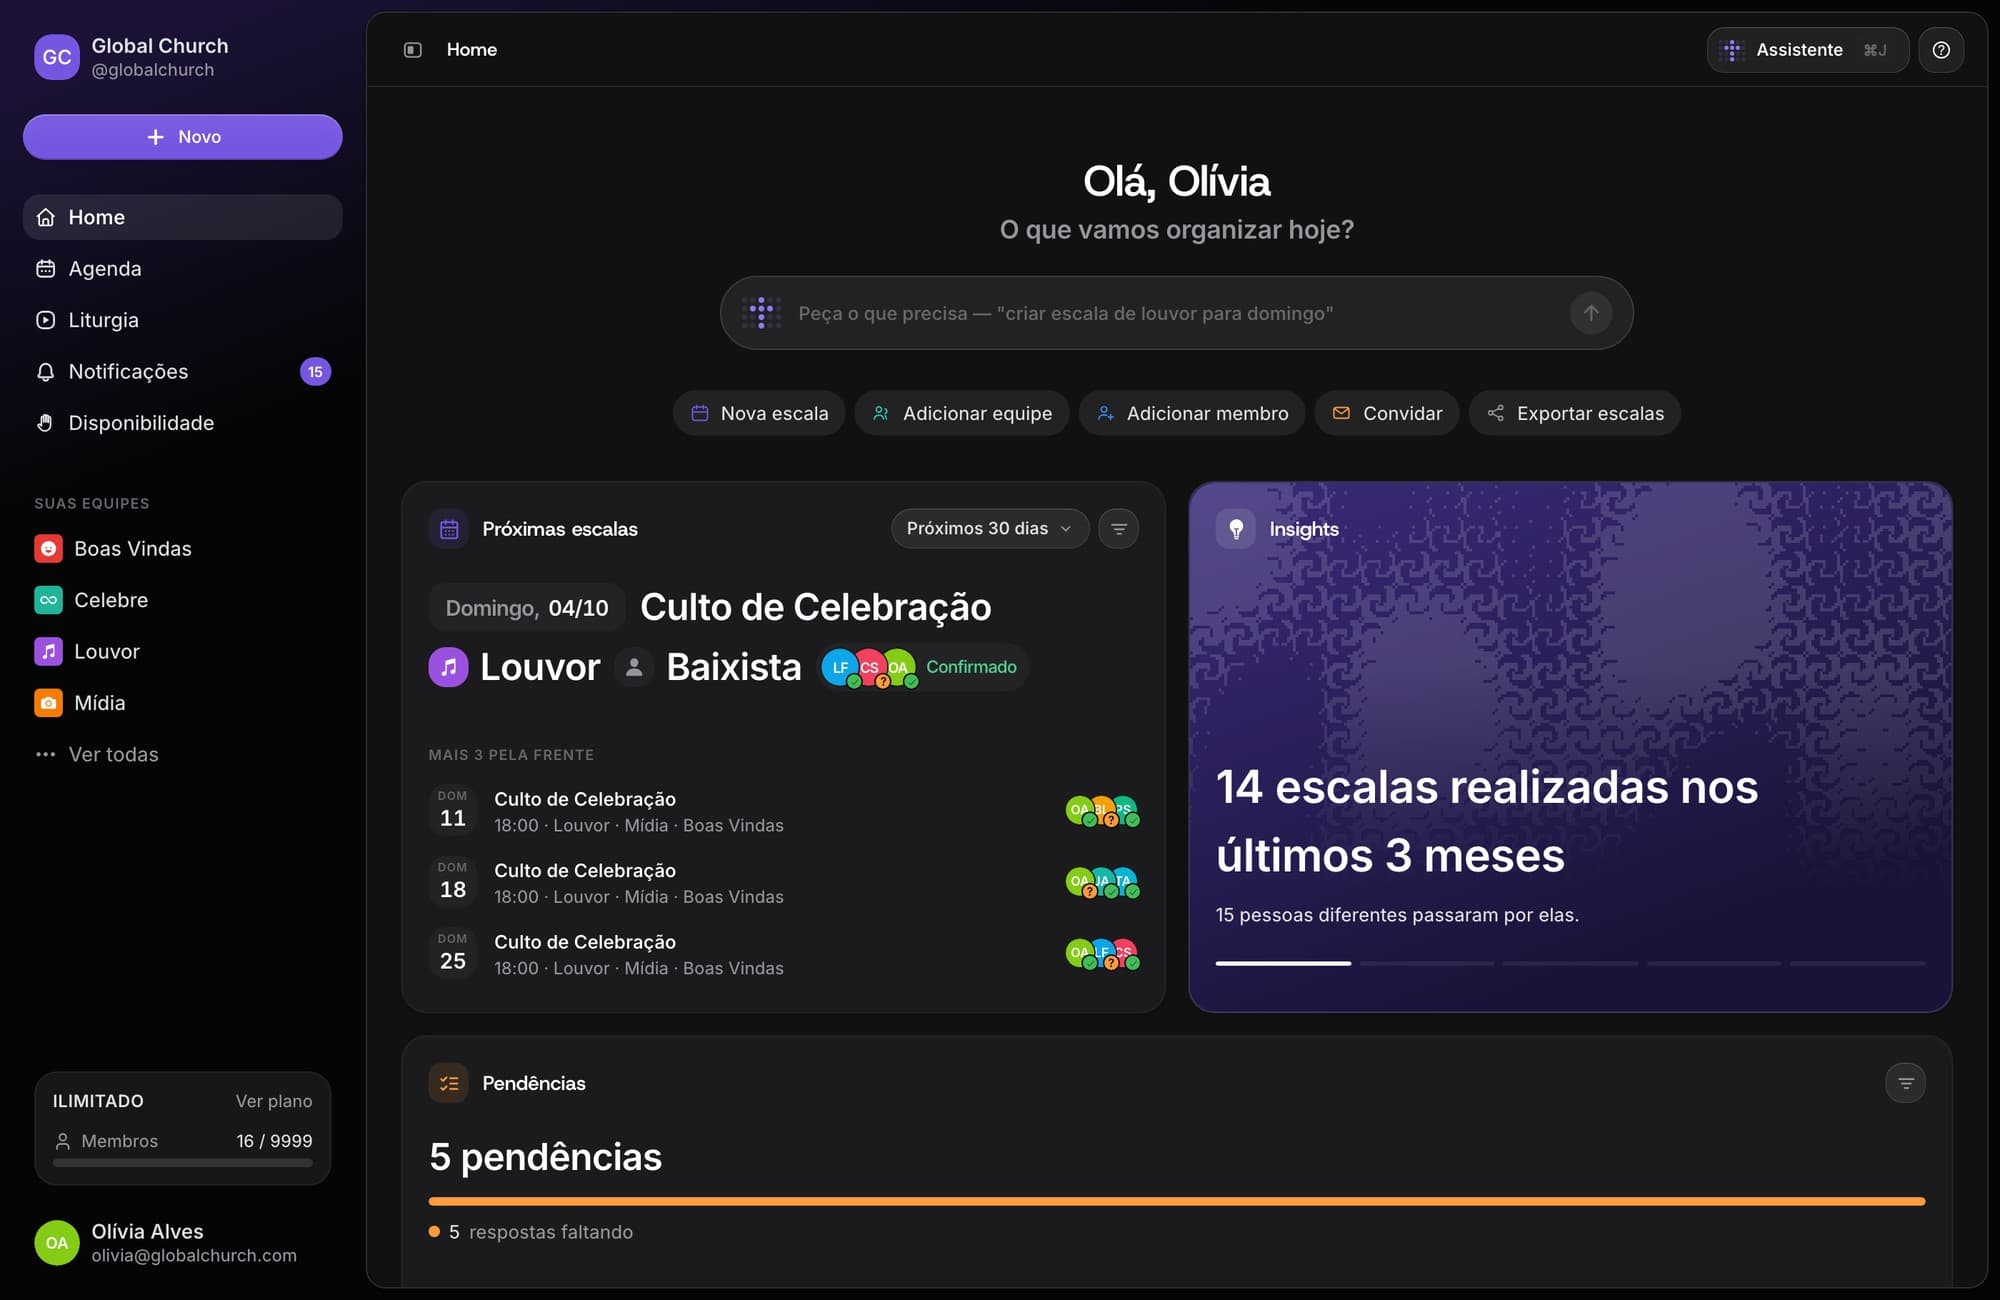Expand Ver todas teams
This screenshot has height=1300, width=2000.
97,754
